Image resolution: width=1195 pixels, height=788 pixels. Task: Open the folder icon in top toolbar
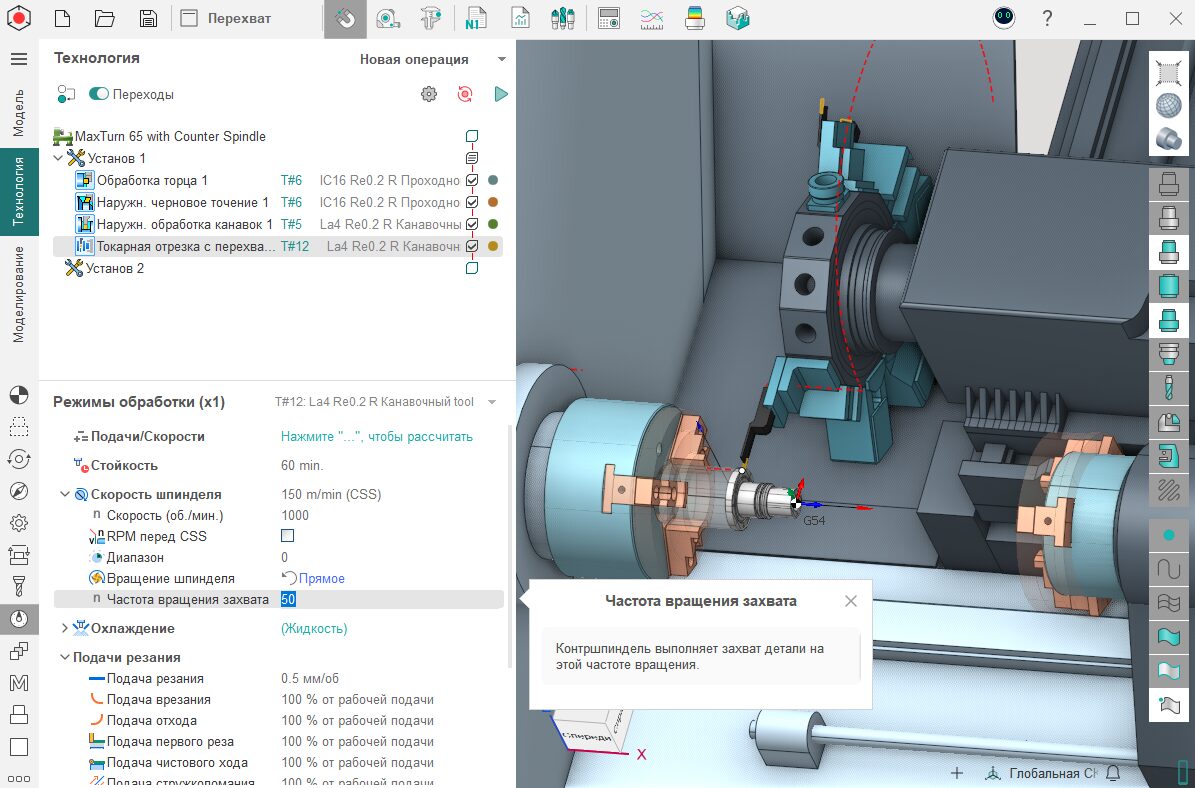click(105, 18)
